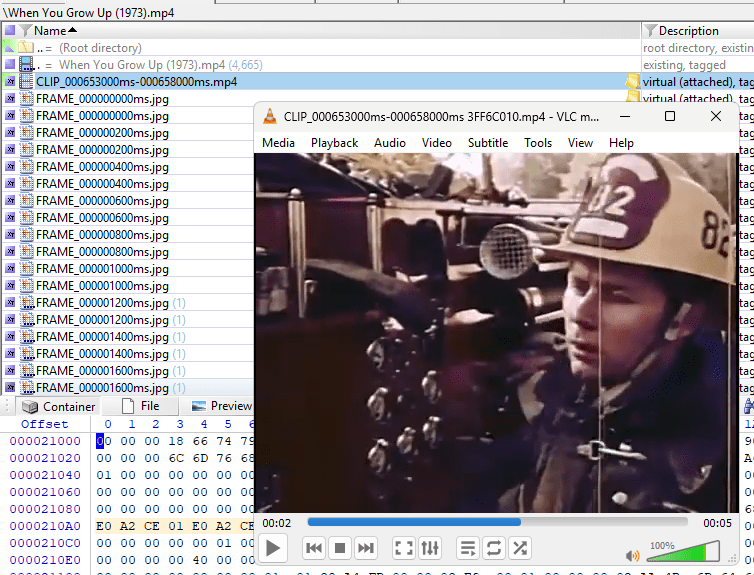
Task: Toggle loop repeat mode
Action: click(493, 548)
